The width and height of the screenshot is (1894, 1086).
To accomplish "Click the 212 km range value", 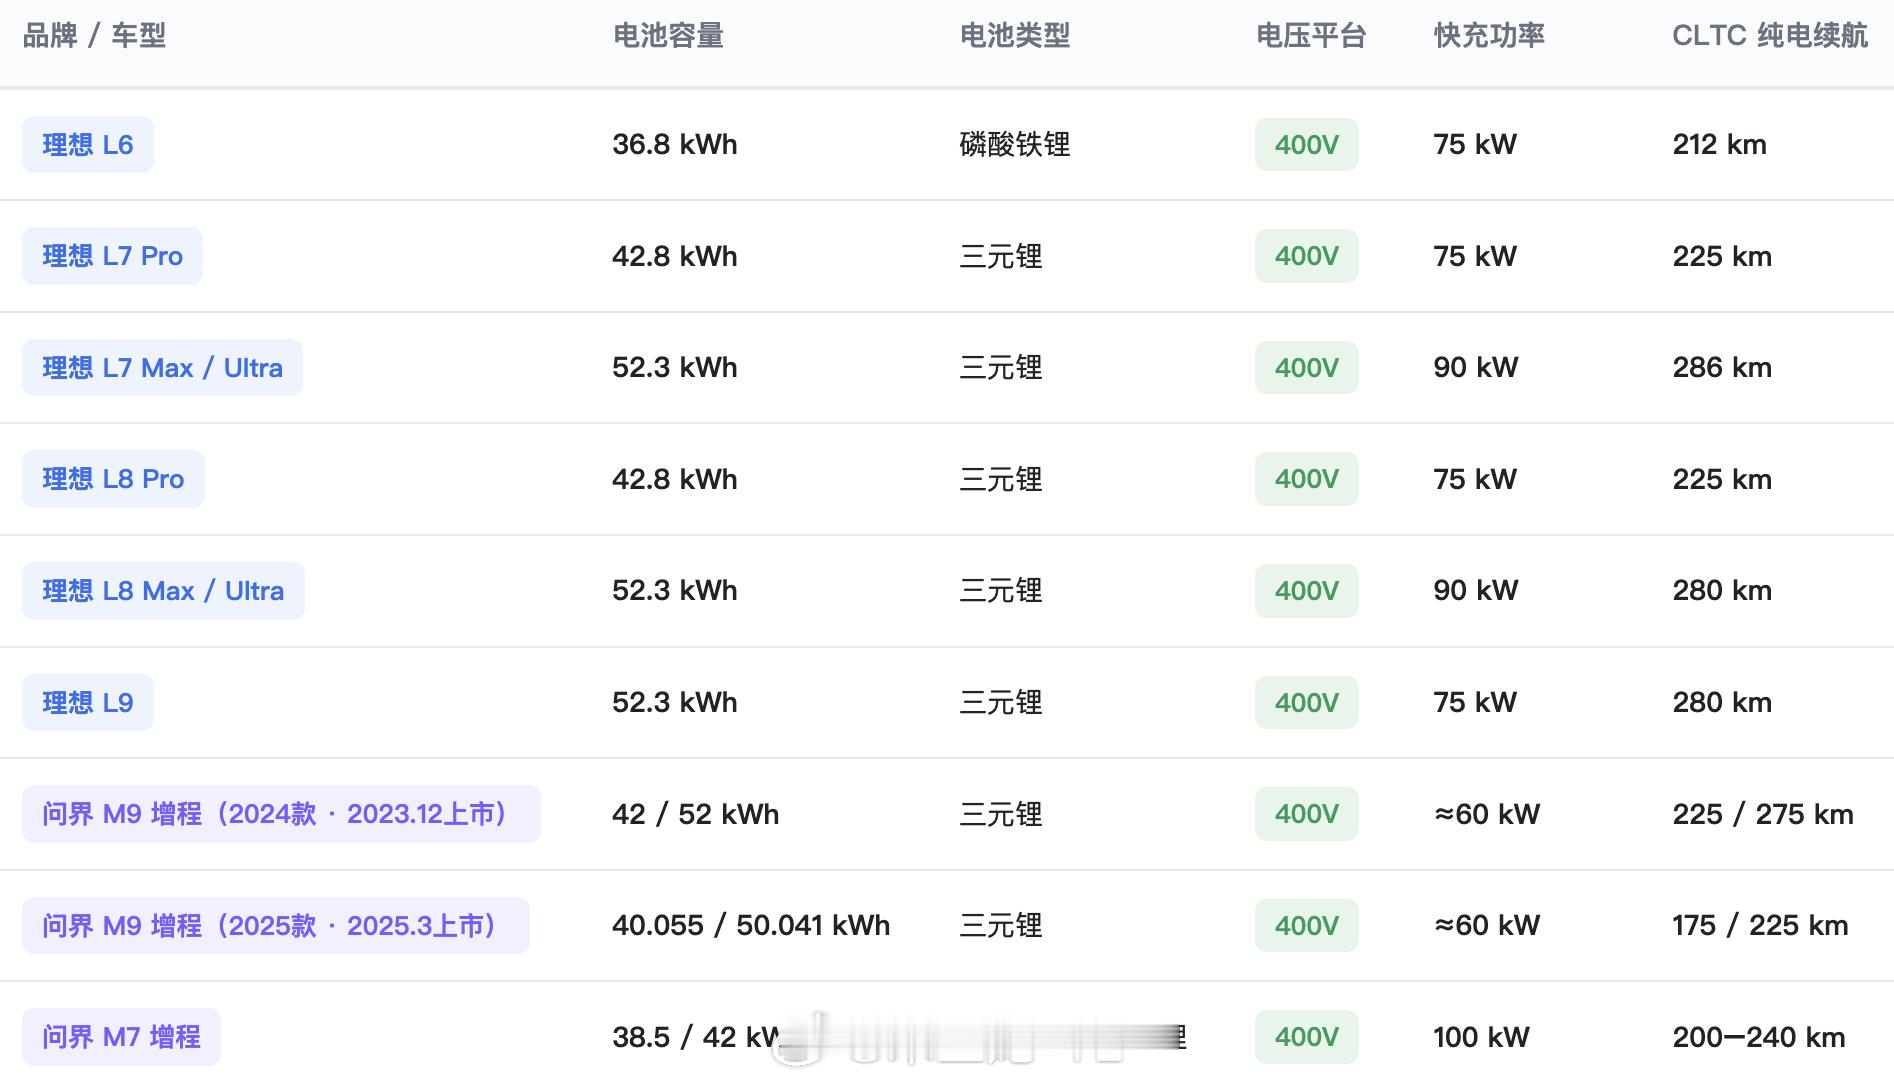I will 1720,145.
